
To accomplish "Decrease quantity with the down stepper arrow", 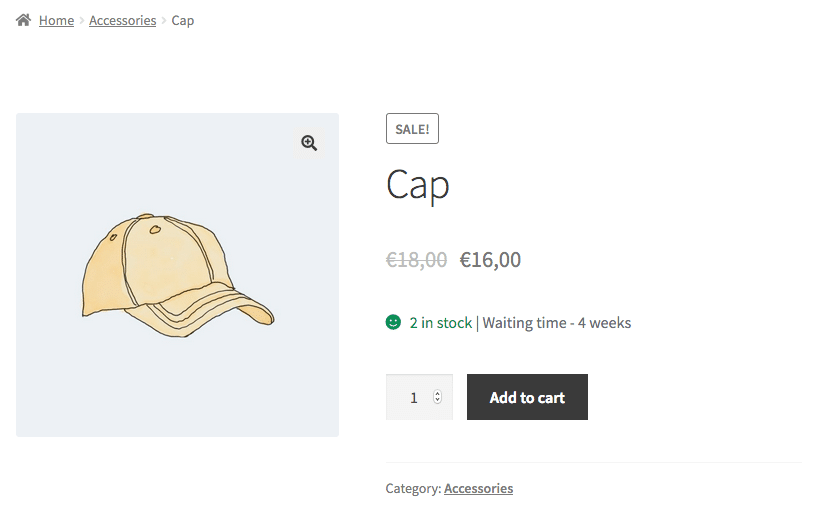I will coord(437,401).
